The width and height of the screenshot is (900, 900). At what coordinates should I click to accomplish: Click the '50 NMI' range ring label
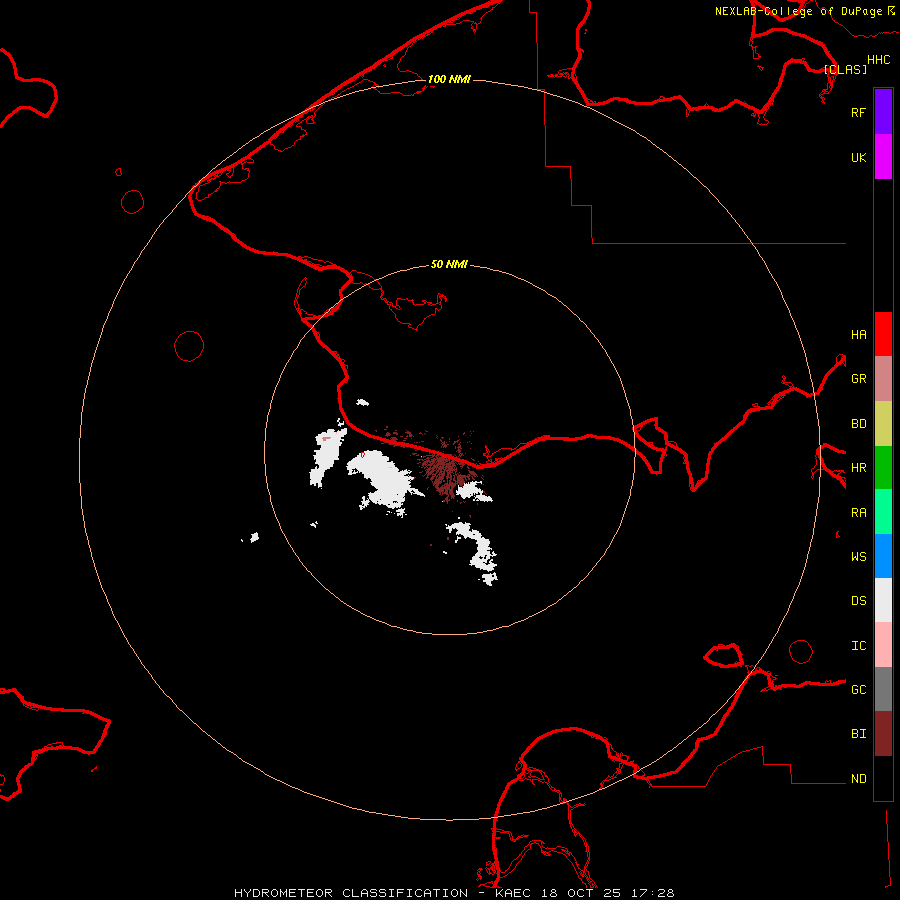click(x=449, y=264)
